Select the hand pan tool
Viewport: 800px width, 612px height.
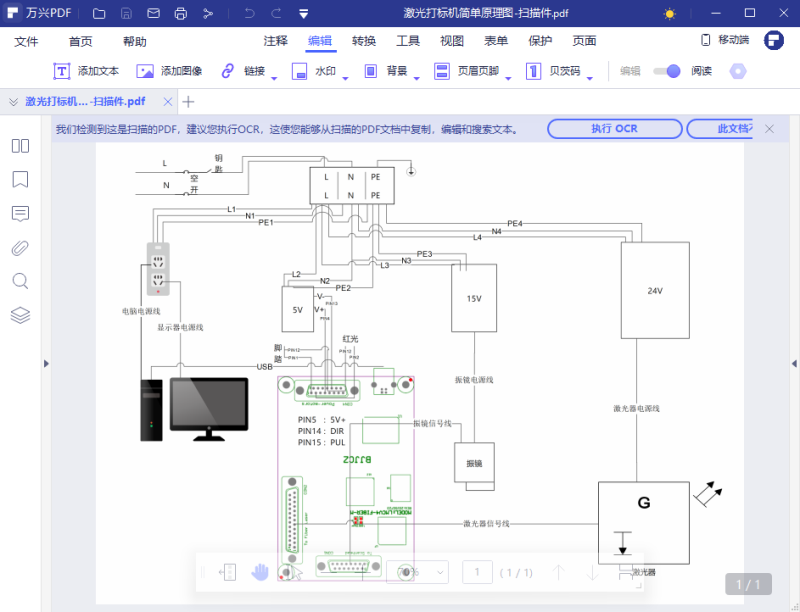[x=260, y=572]
